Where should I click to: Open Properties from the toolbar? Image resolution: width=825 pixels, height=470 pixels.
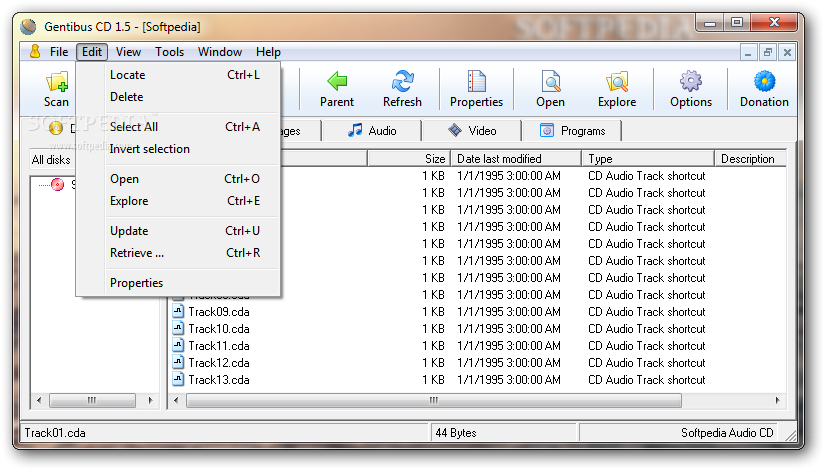pyautogui.click(x=476, y=89)
